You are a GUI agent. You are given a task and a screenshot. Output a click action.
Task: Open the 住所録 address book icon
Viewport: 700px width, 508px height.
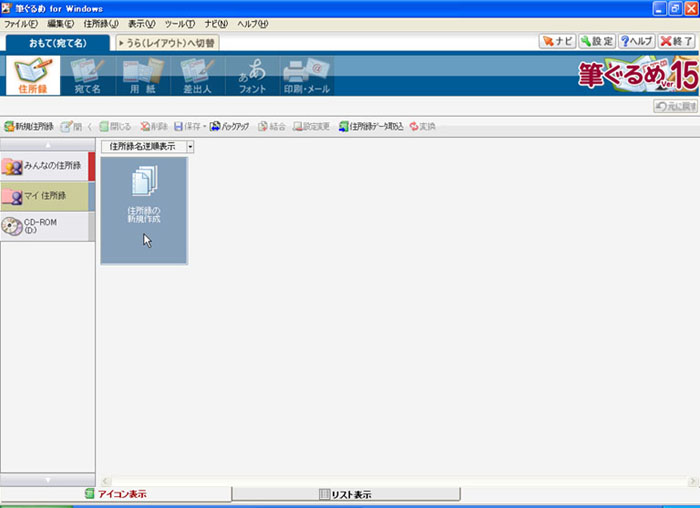[32, 76]
